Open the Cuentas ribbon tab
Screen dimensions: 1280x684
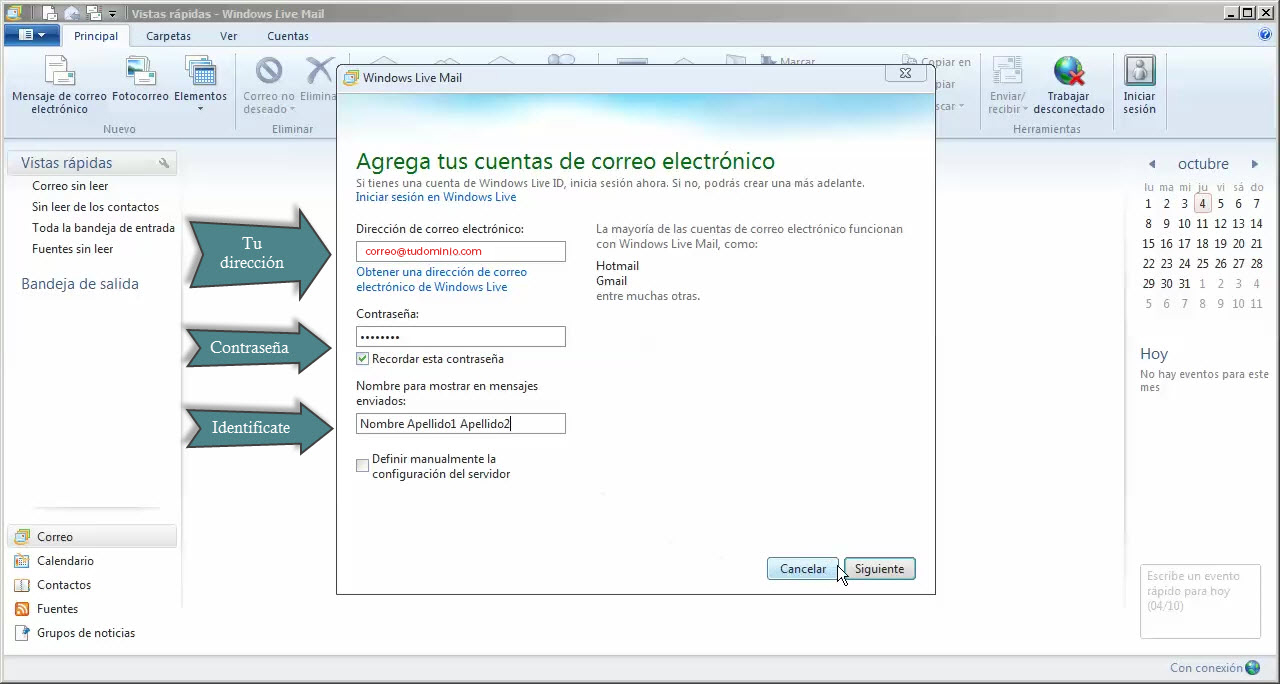[x=288, y=36]
